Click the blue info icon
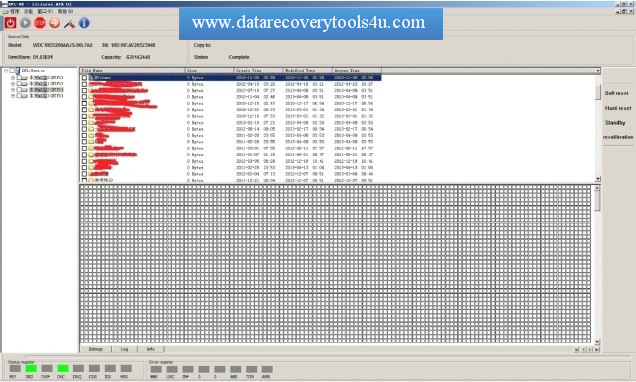The image size is (636, 382). tap(84, 23)
